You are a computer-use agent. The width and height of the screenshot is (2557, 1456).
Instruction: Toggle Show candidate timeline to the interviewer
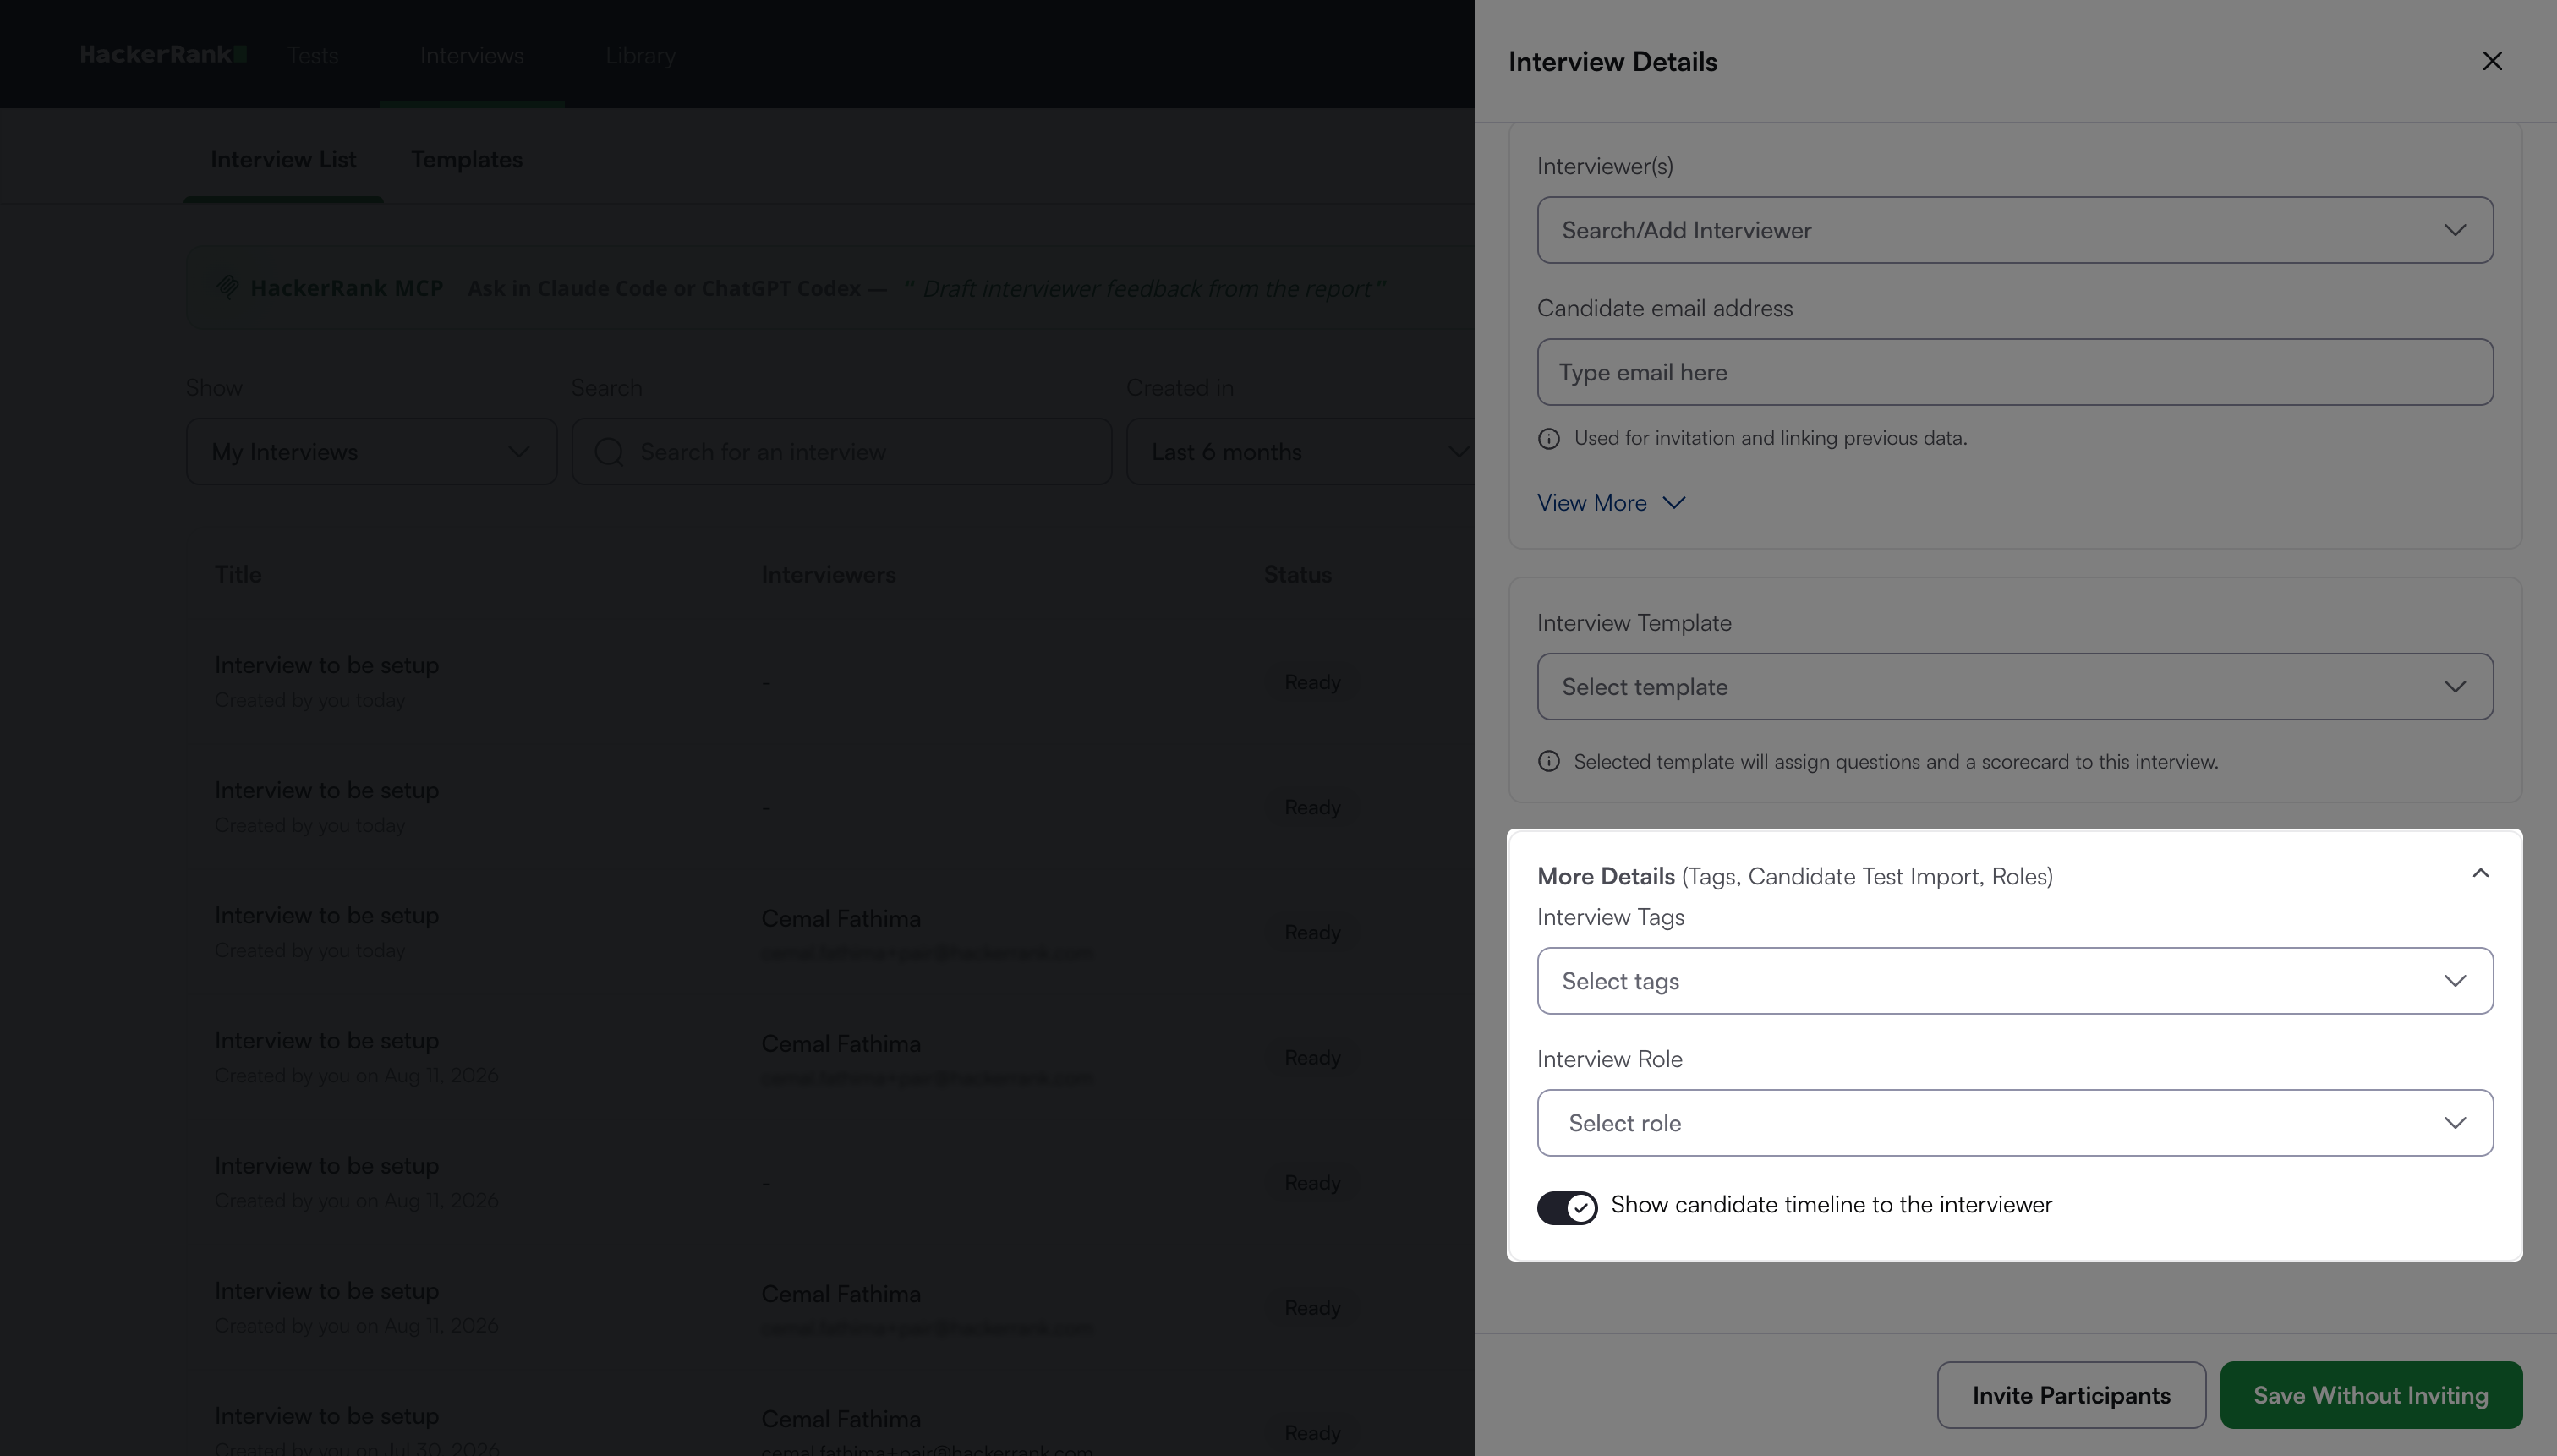click(1567, 1208)
